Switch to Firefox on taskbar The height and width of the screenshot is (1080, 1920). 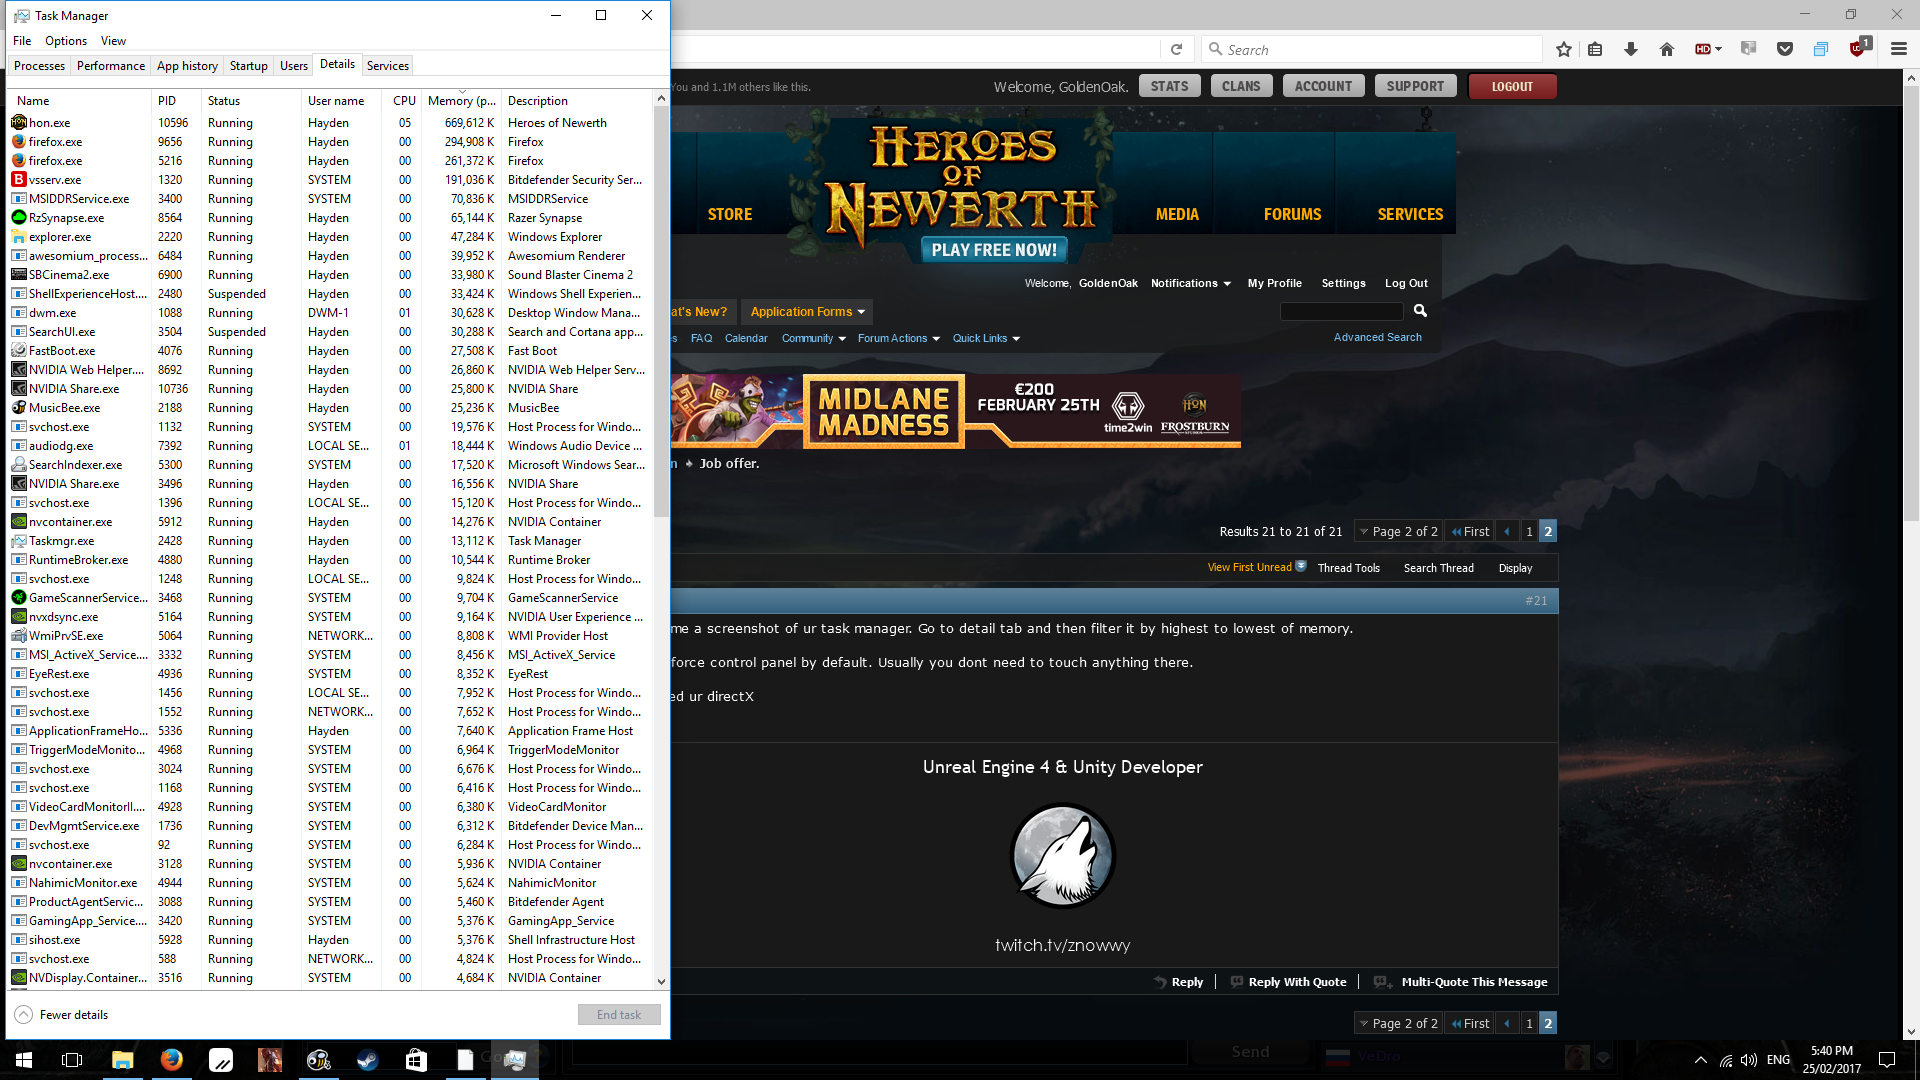tap(172, 1059)
